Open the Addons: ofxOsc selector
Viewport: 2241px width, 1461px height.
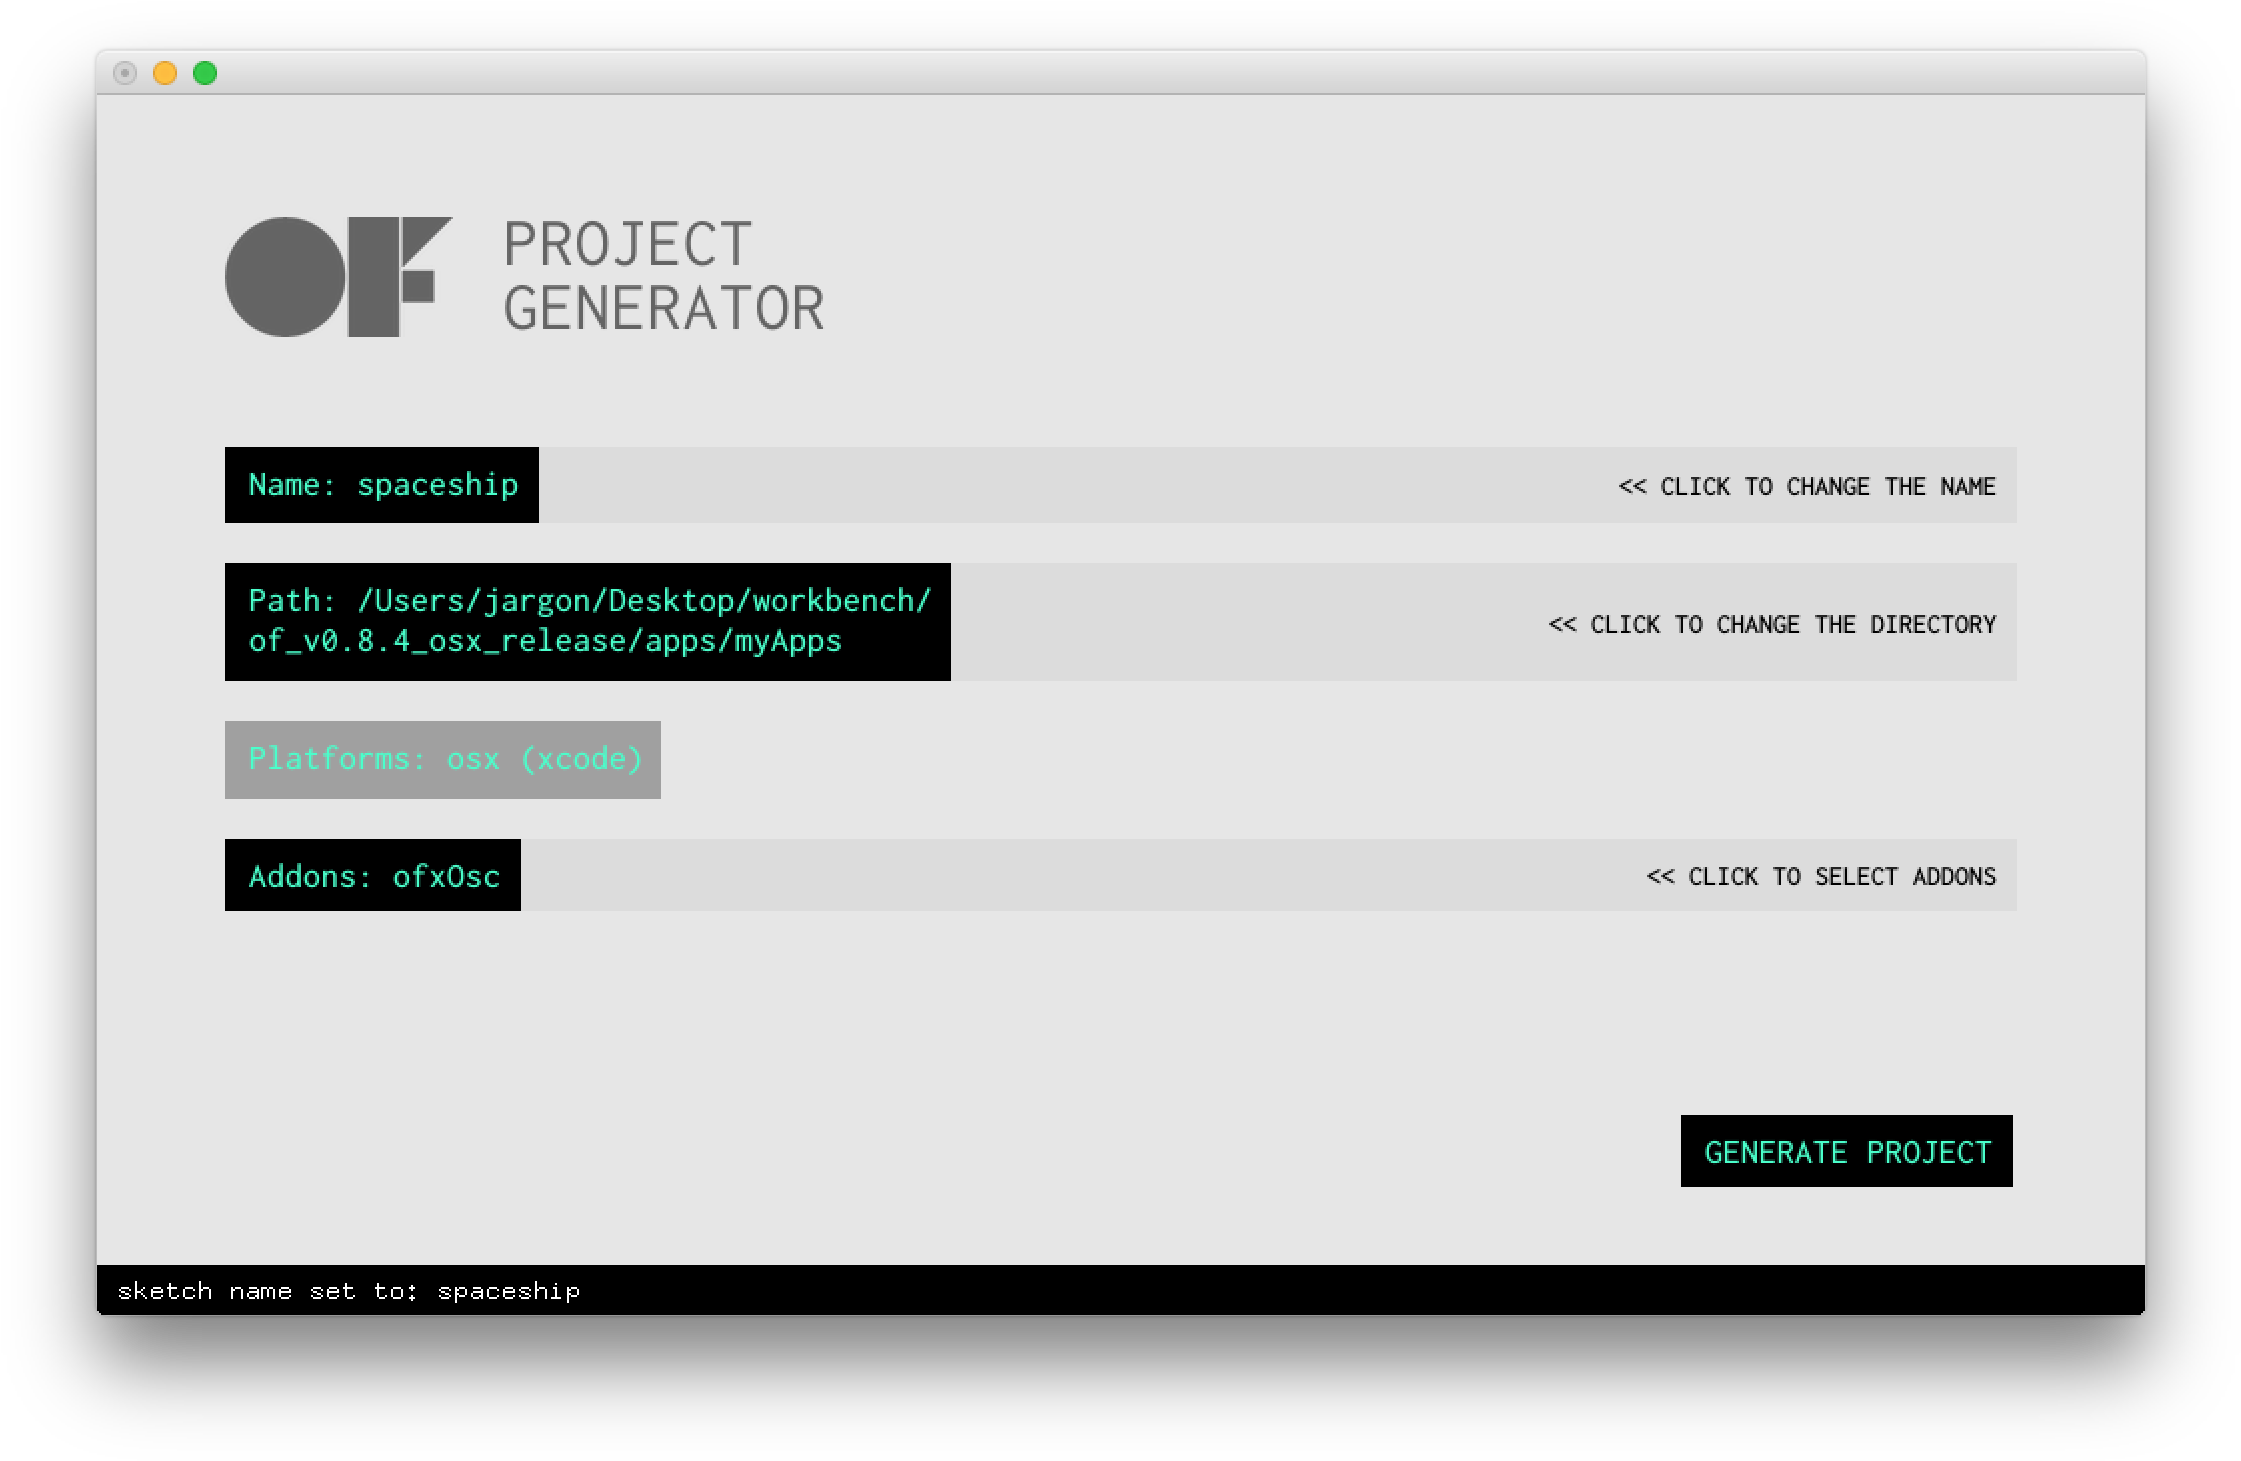click(x=373, y=876)
